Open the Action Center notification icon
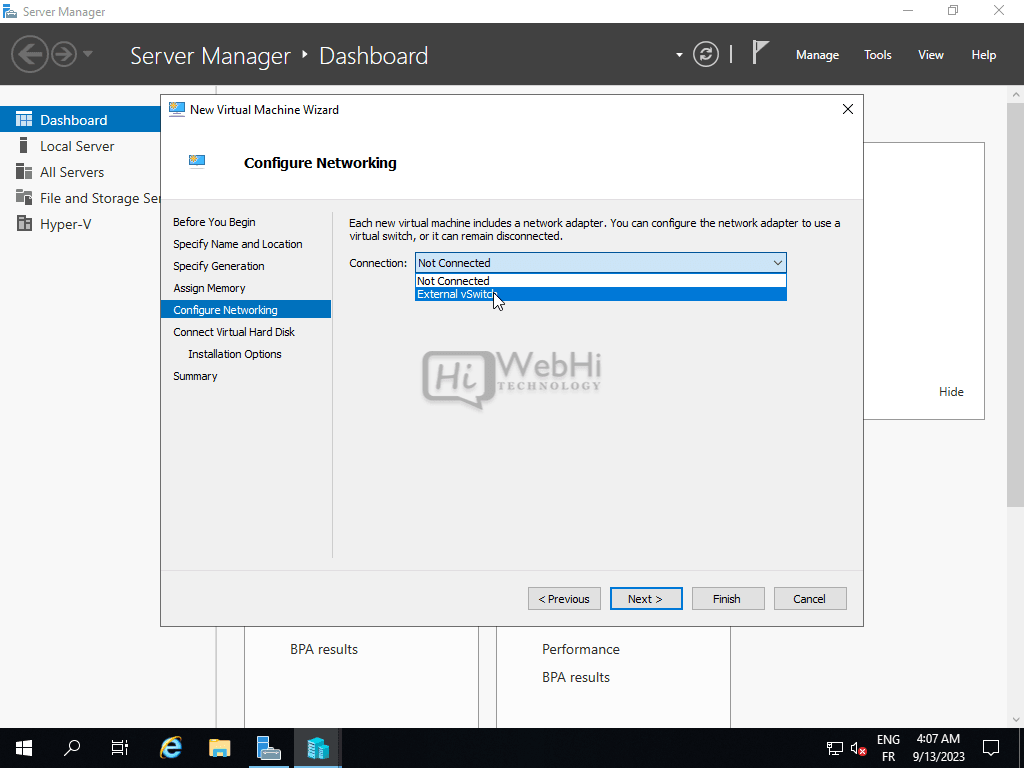 click(991, 748)
